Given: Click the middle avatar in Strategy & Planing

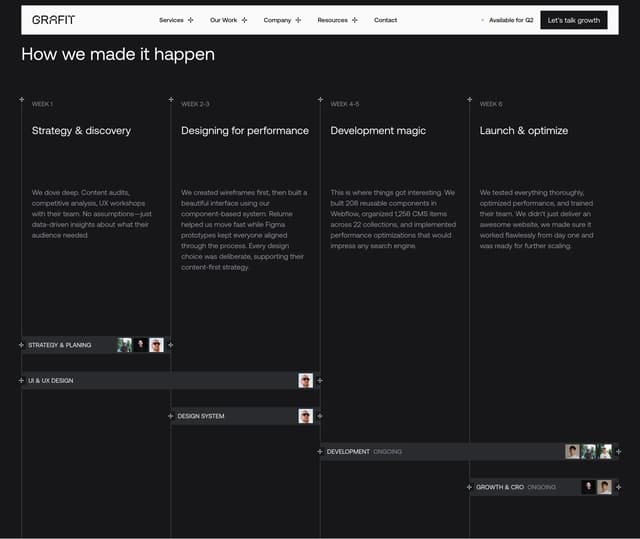Looking at the screenshot, I should [x=140, y=345].
